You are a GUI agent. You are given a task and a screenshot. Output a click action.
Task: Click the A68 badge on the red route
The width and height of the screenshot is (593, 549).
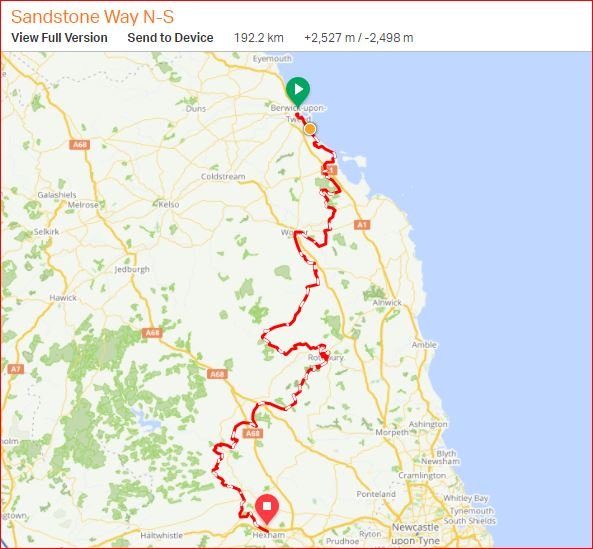coord(253,433)
